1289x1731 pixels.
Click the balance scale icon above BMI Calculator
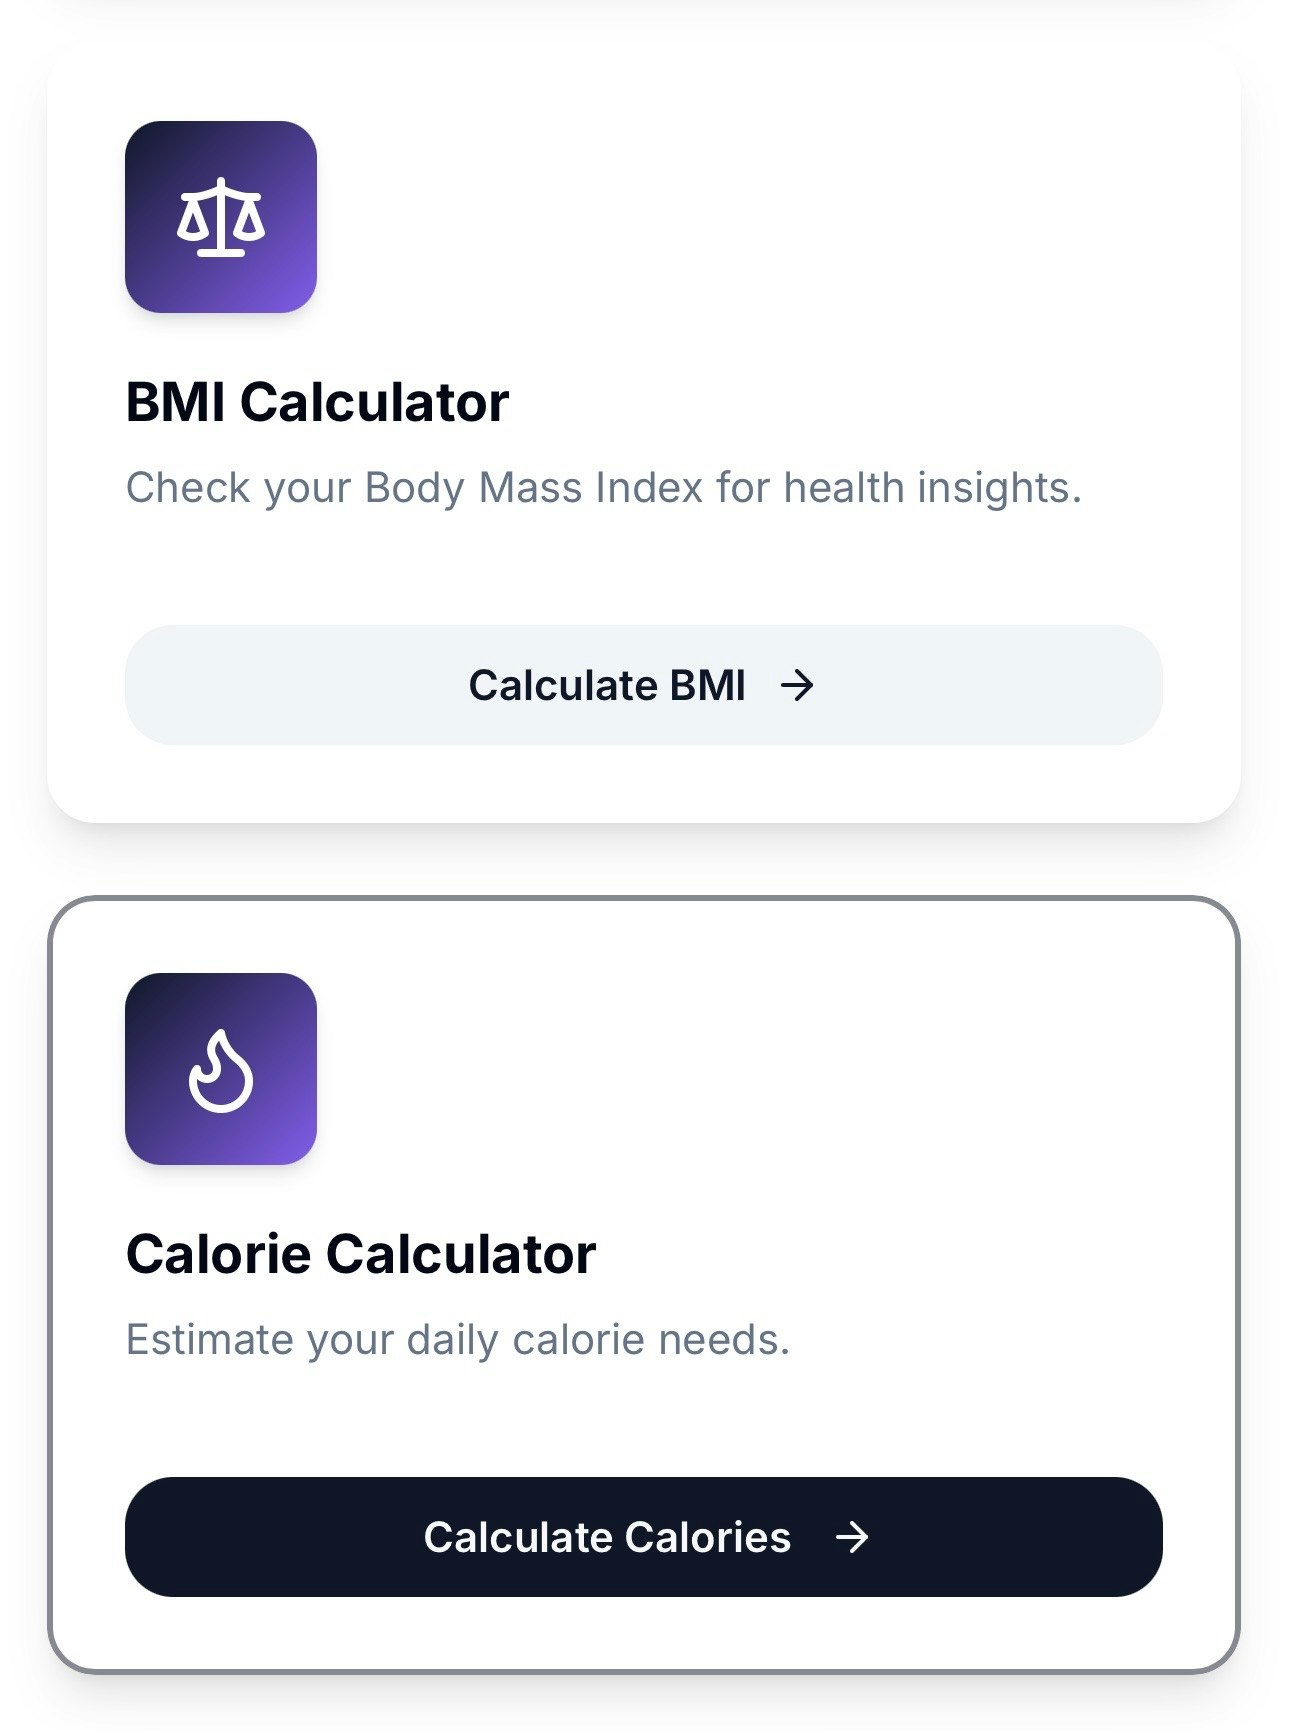click(221, 218)
